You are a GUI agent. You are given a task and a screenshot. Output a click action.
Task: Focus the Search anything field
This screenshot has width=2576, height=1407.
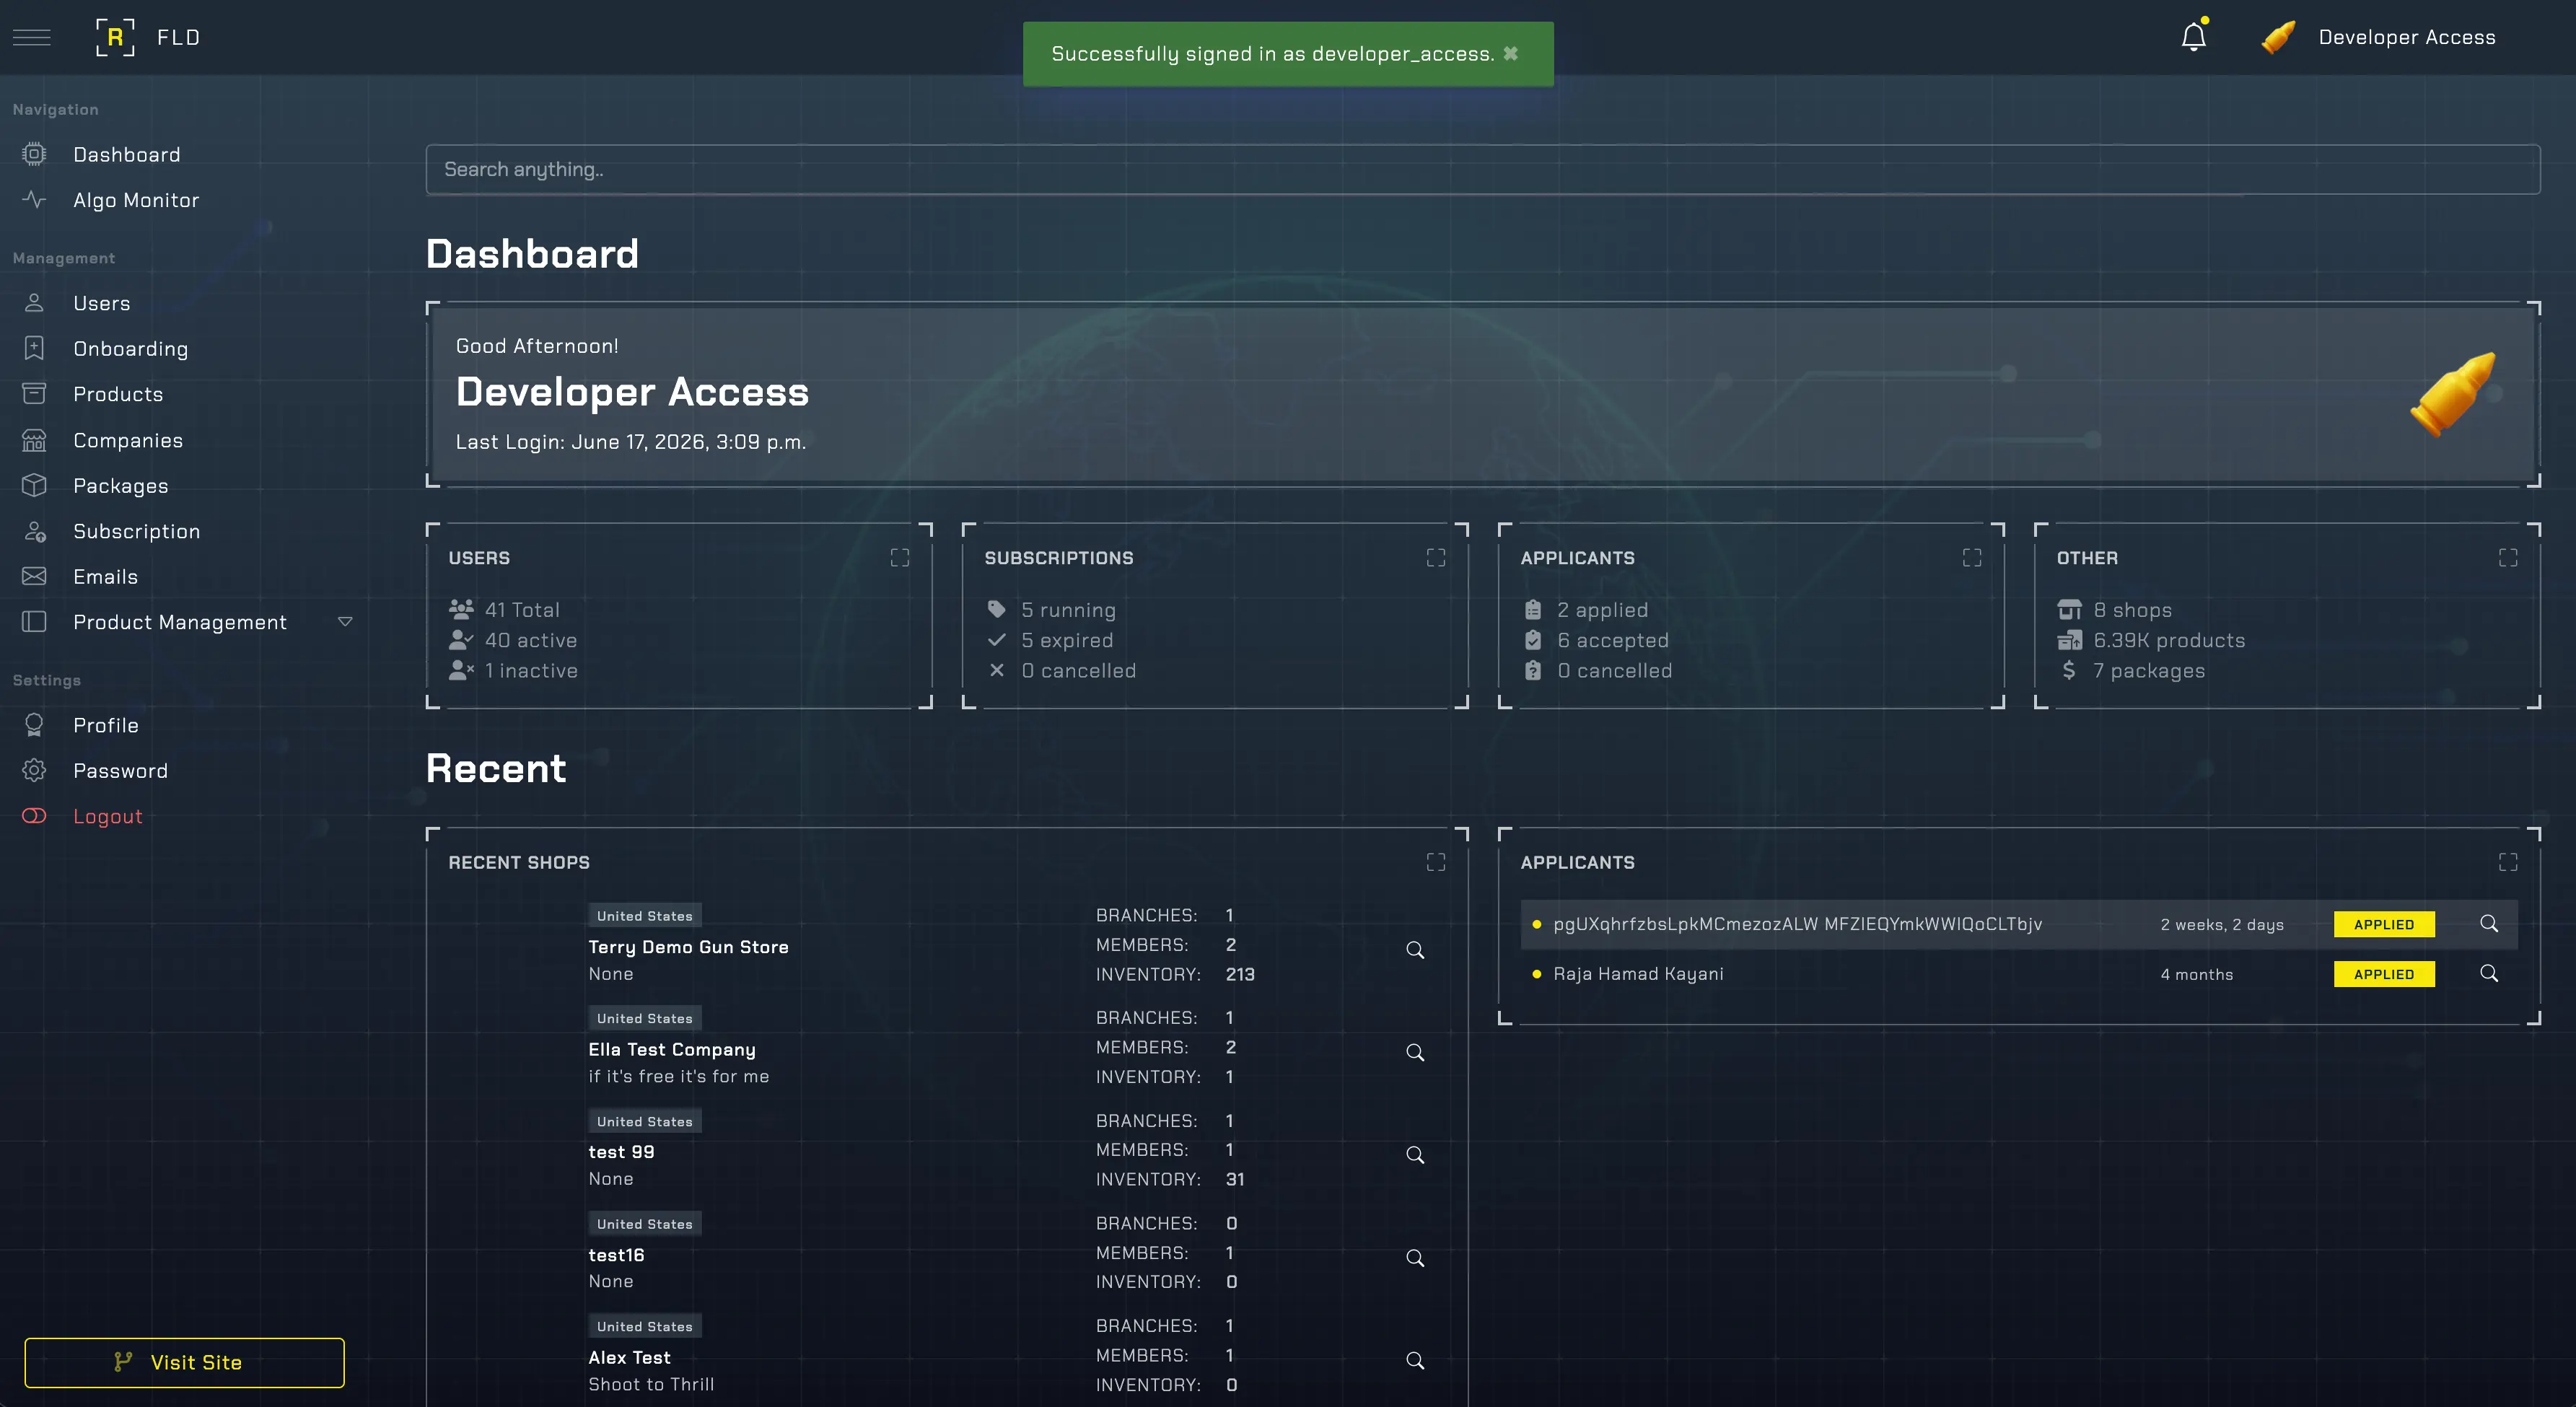click(1482, 169)
